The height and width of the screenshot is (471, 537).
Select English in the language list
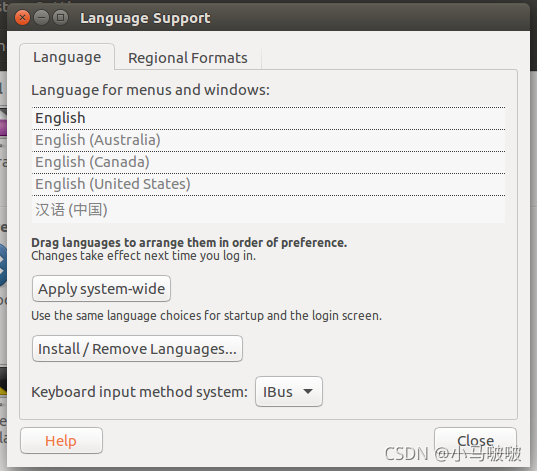click(x=268, y=118)
